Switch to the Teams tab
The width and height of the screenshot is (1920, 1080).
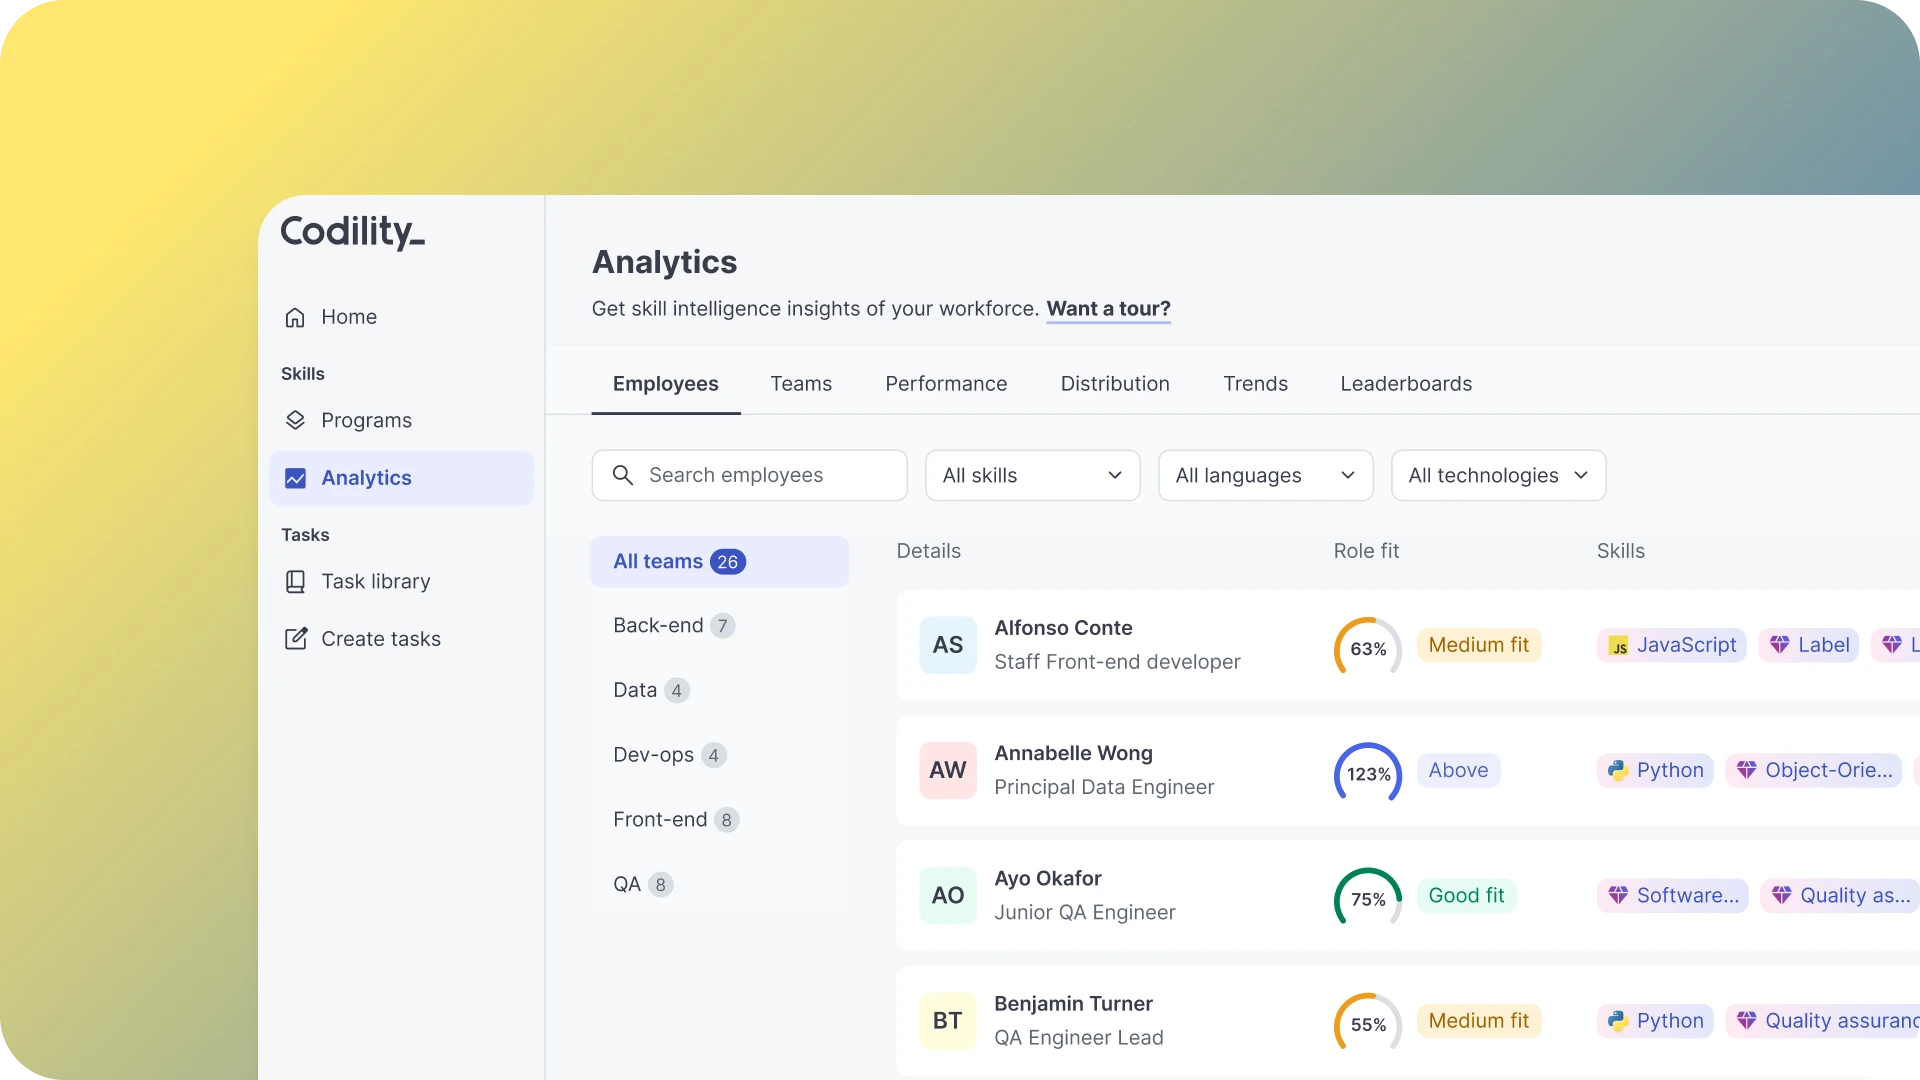(801, 384)
